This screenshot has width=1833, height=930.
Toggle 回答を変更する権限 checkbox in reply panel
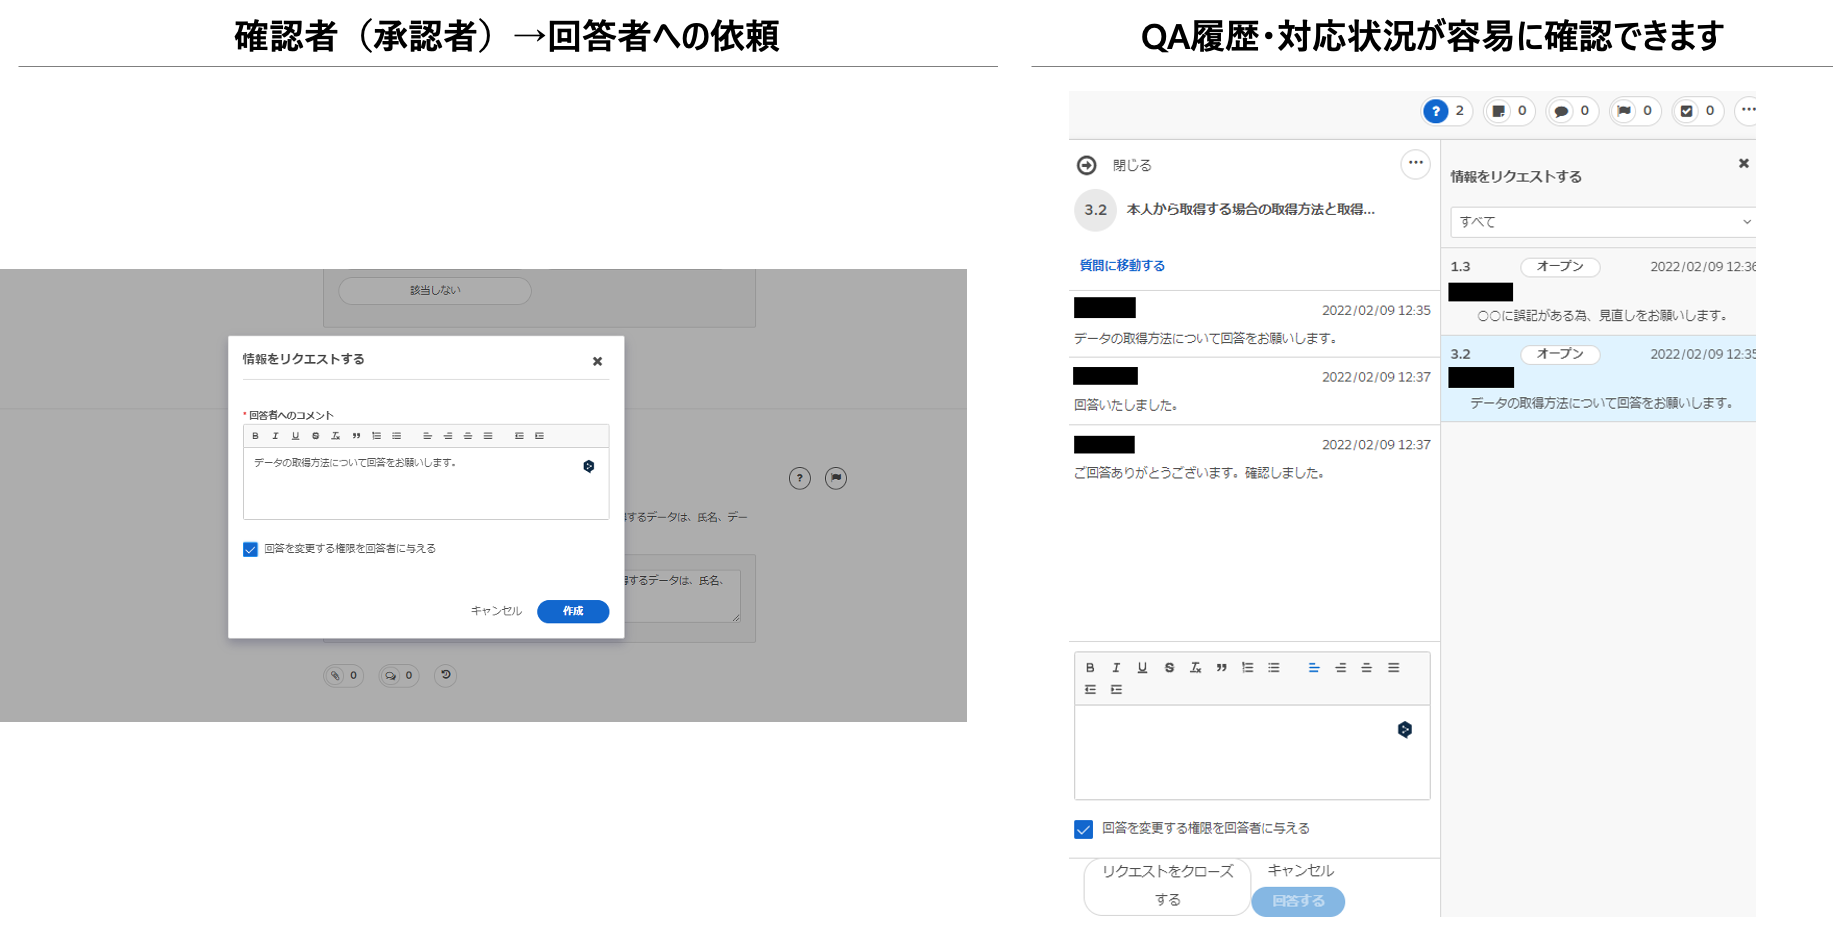(x=1083, y=829)
